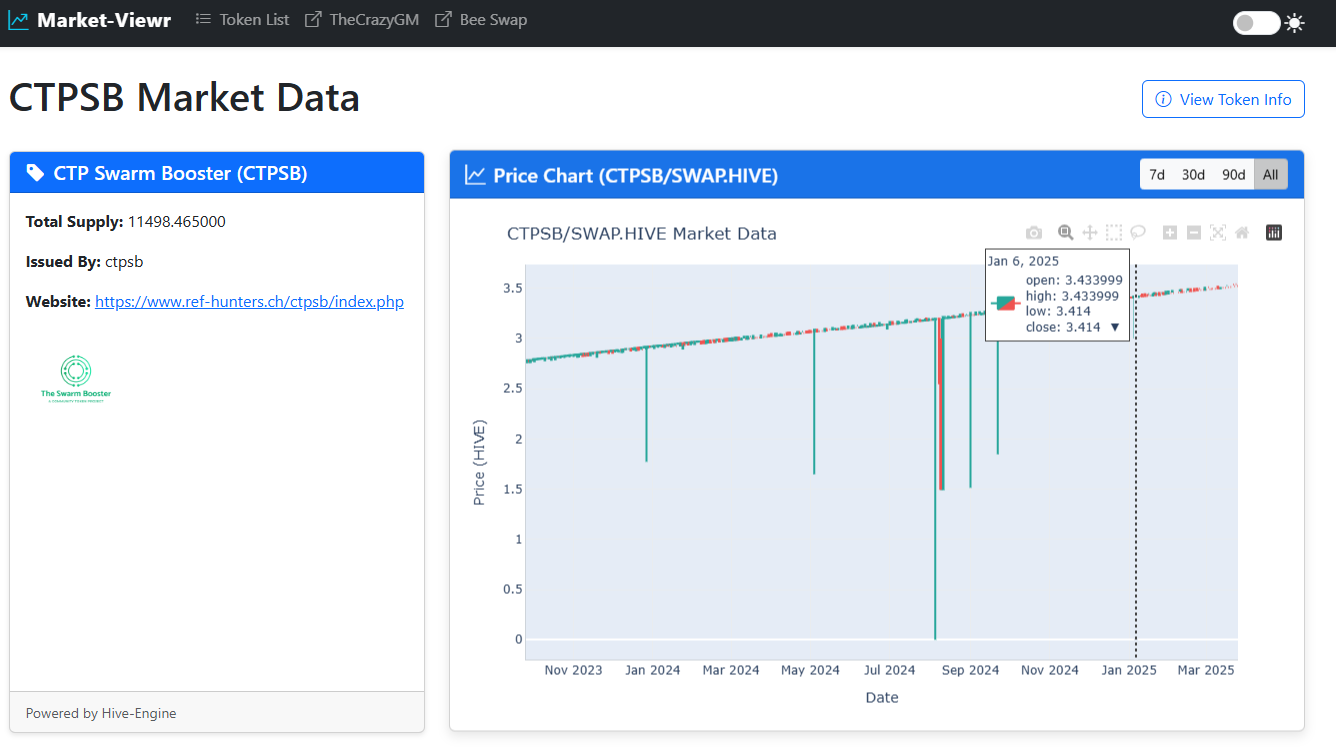Click the Autoscale icon in the chart toolbar
The width and height of the screenshot is (1336, 749).
click(x=1218, y=233)
